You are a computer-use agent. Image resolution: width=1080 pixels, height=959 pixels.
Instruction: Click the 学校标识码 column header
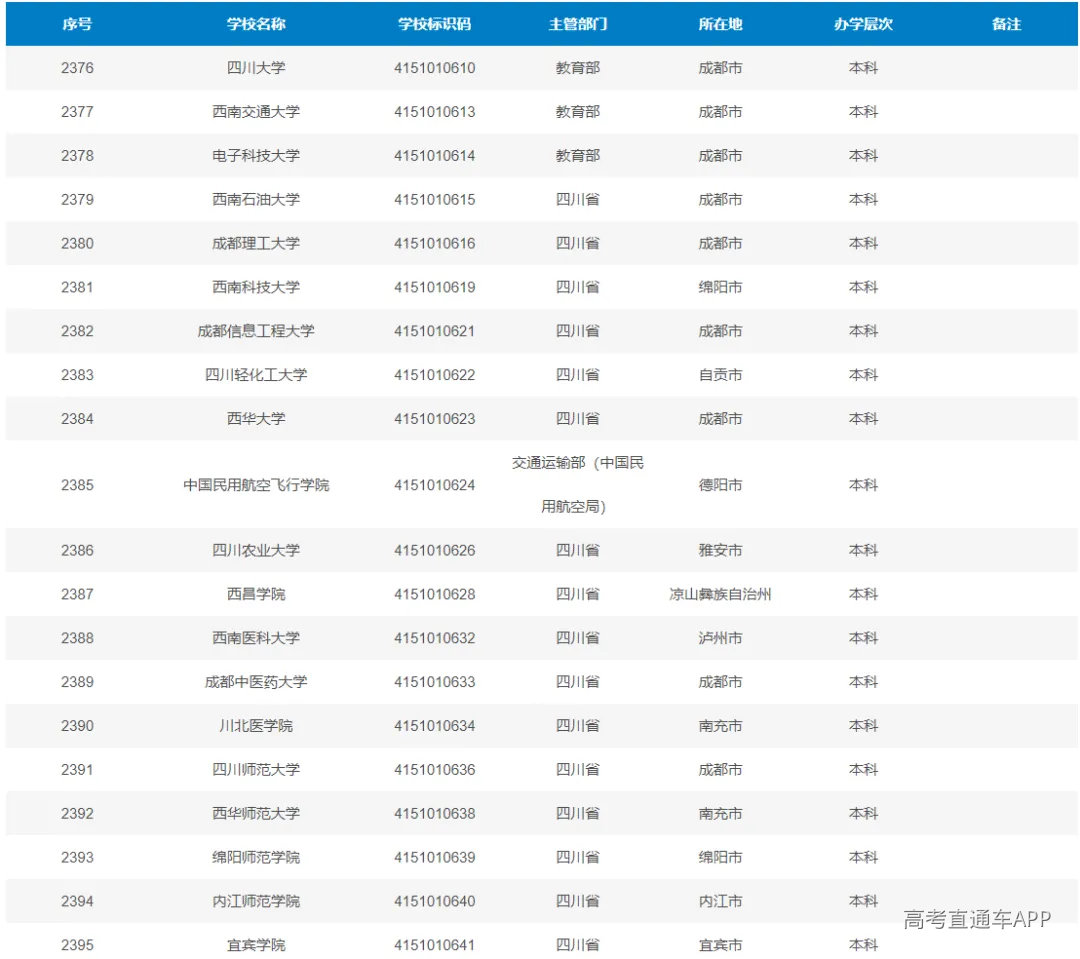click(x=435, y=24)
